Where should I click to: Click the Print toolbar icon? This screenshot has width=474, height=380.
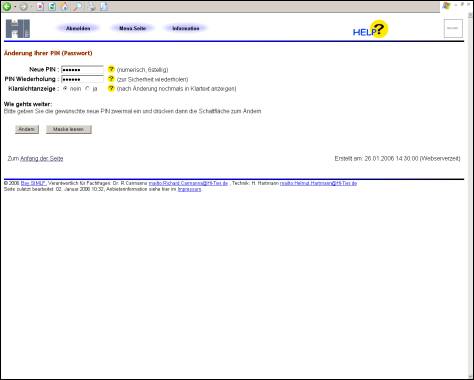click(x=92, y=6)
